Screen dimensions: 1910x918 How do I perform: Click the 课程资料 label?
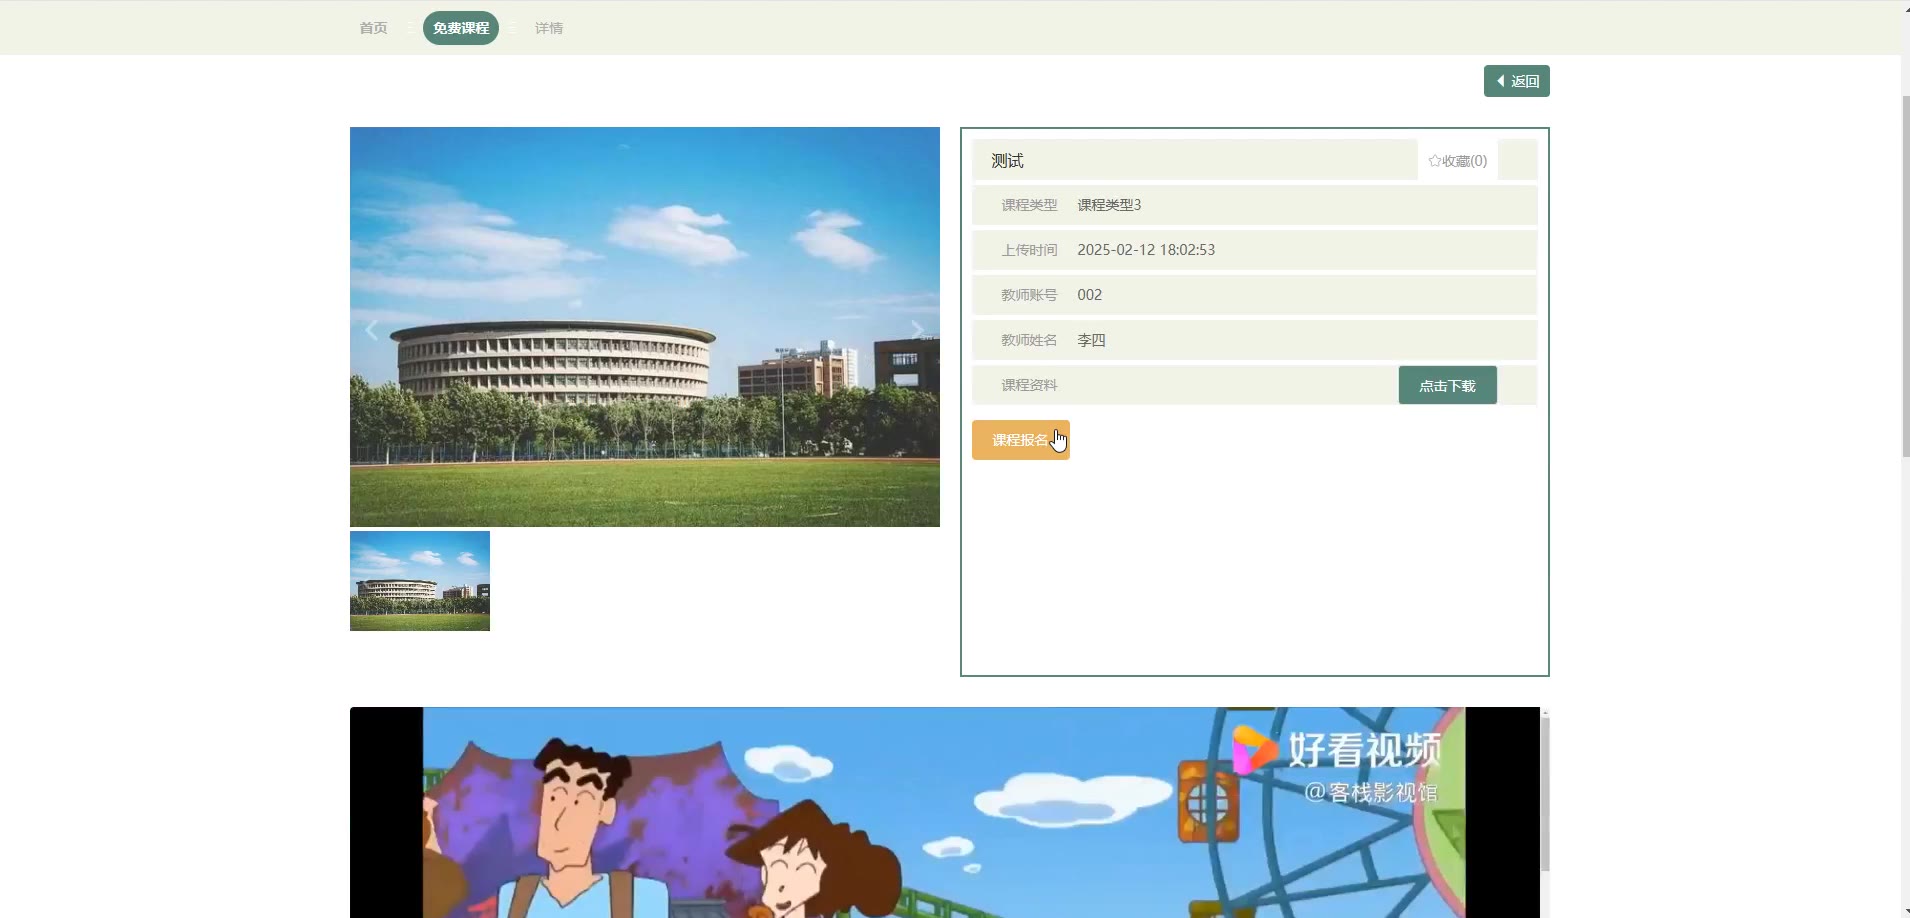click(1029, 385)
